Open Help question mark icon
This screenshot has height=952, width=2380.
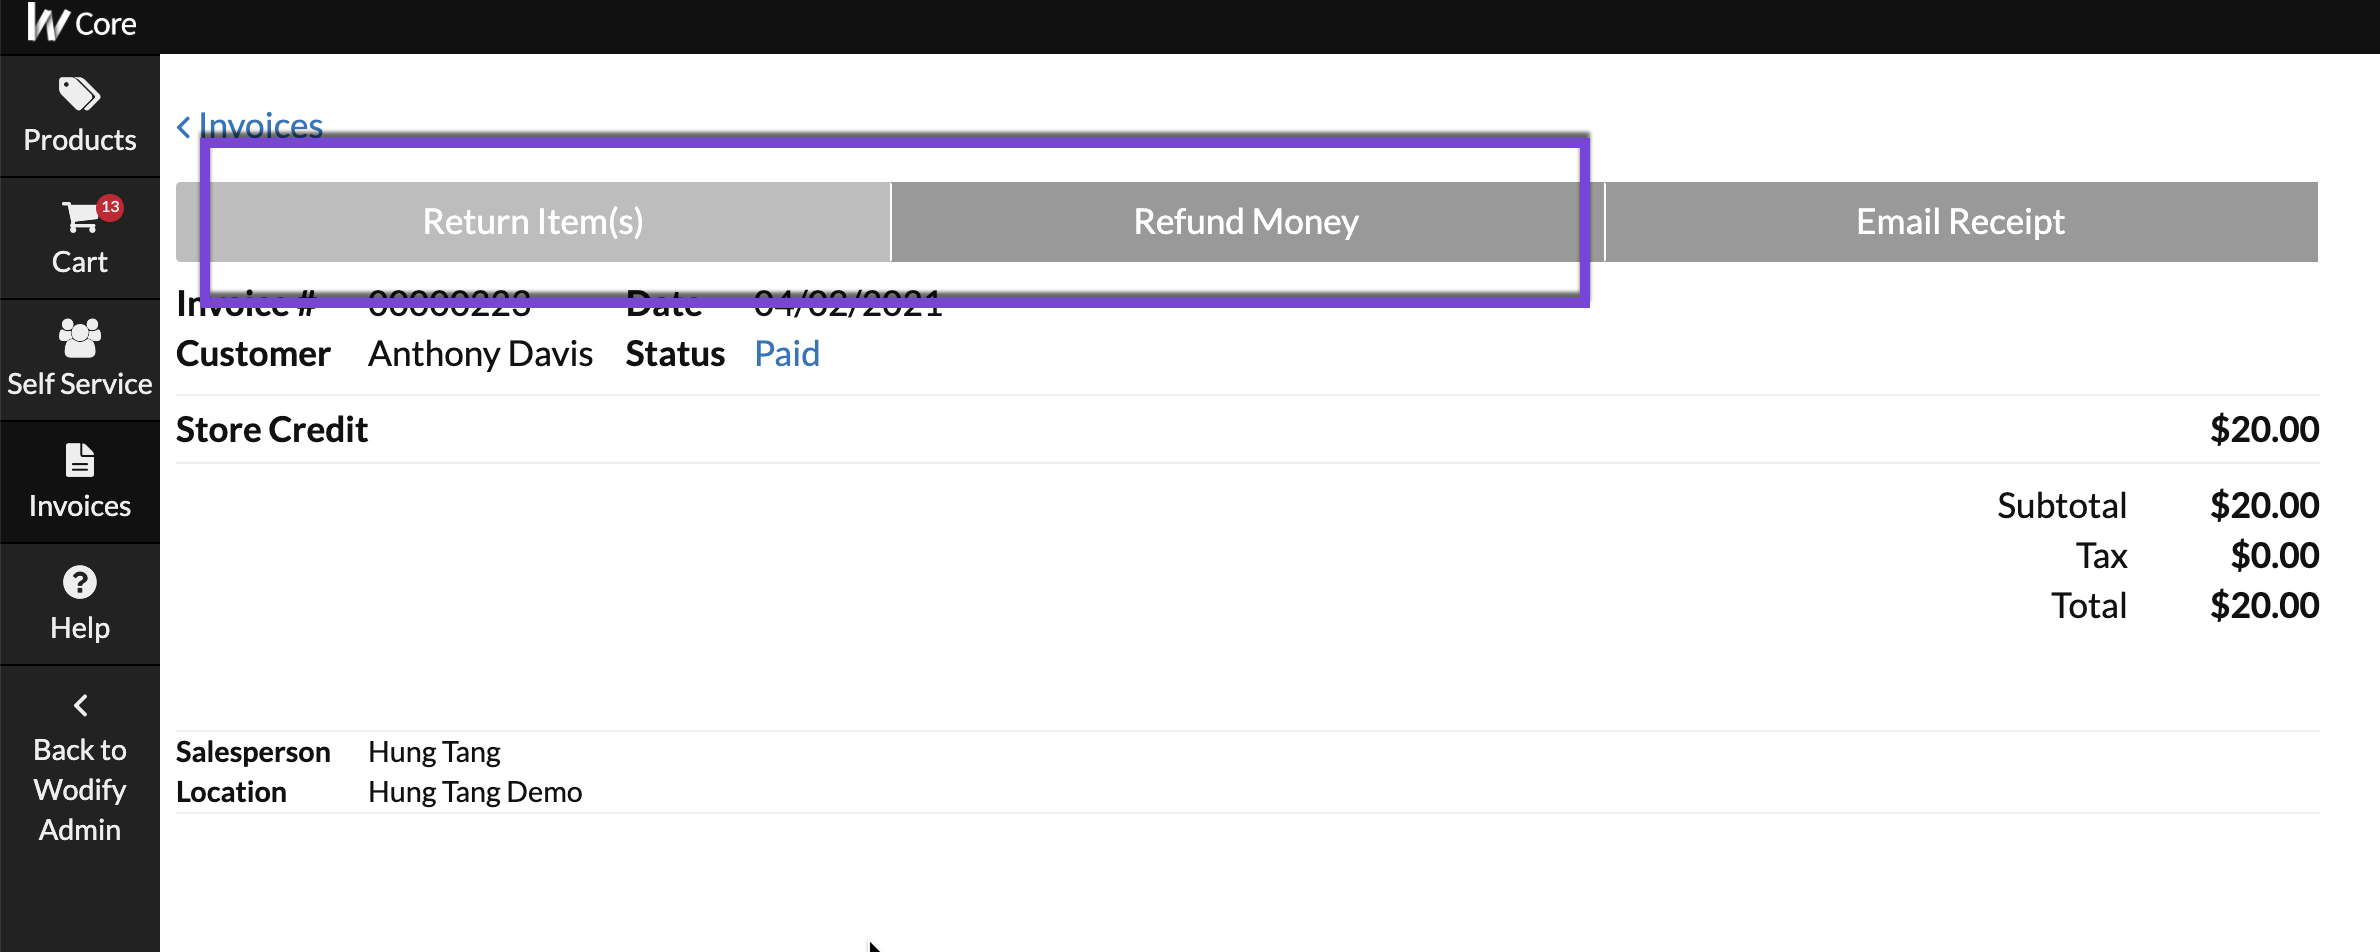80,582
